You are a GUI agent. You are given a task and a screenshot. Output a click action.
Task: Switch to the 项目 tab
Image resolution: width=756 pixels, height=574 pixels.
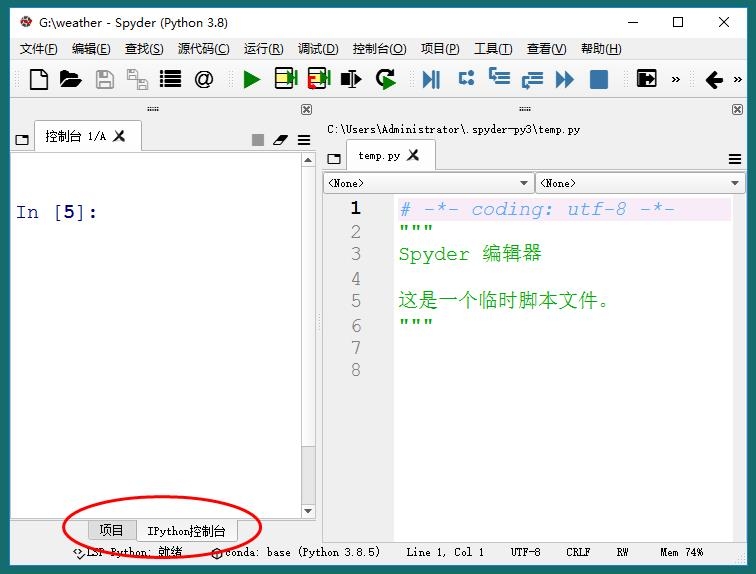111,531
